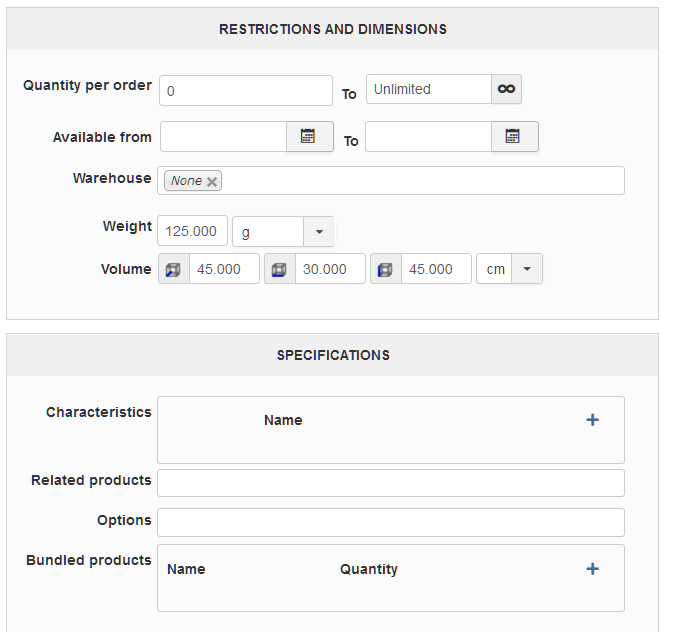Click the Restrictions and Dimensions header
678x632 pixels.
[333, 29]
